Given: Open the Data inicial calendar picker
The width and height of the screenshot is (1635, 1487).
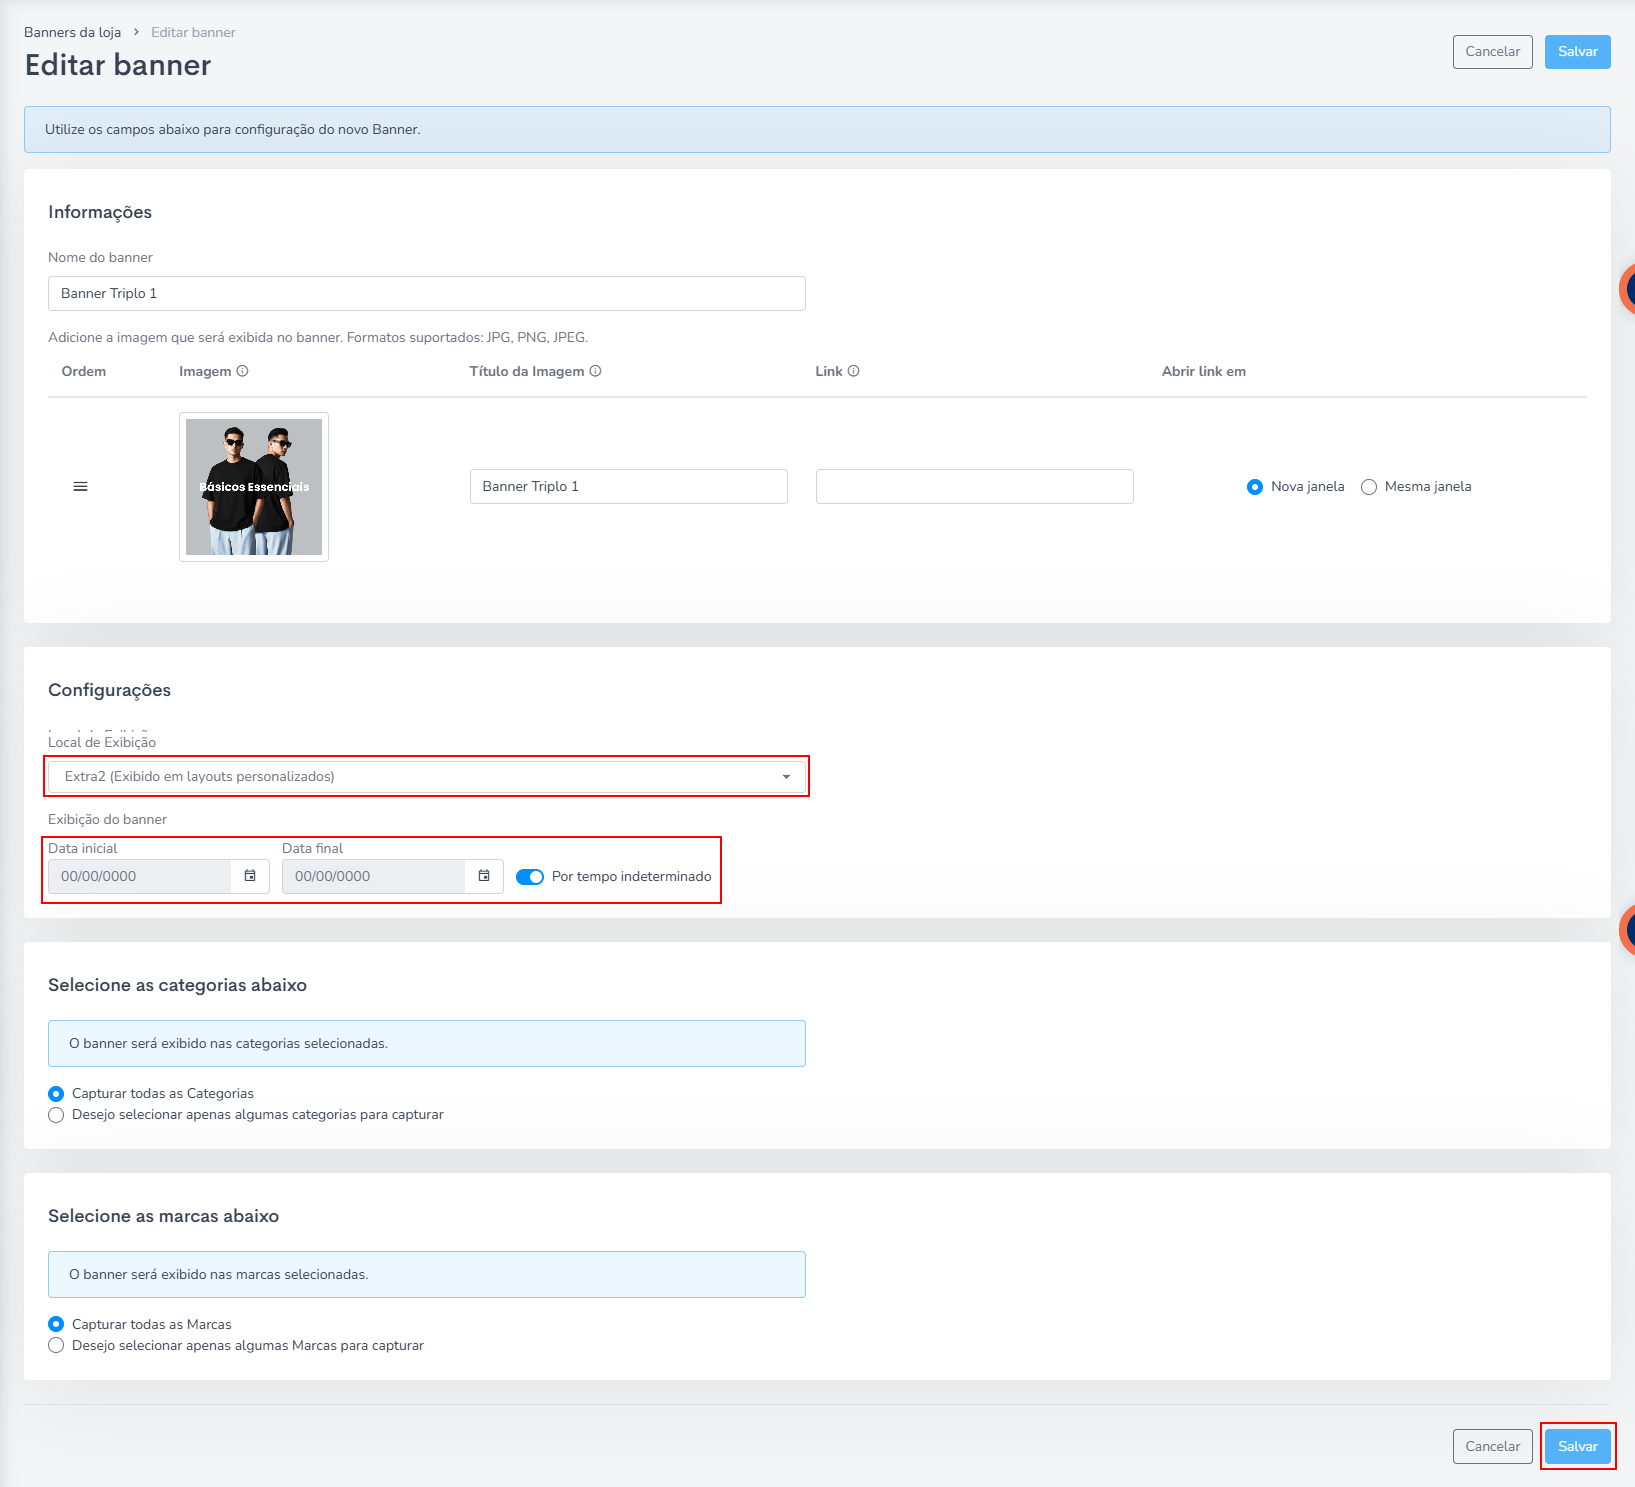Looking at the screenshot, I should pos(250,876).
